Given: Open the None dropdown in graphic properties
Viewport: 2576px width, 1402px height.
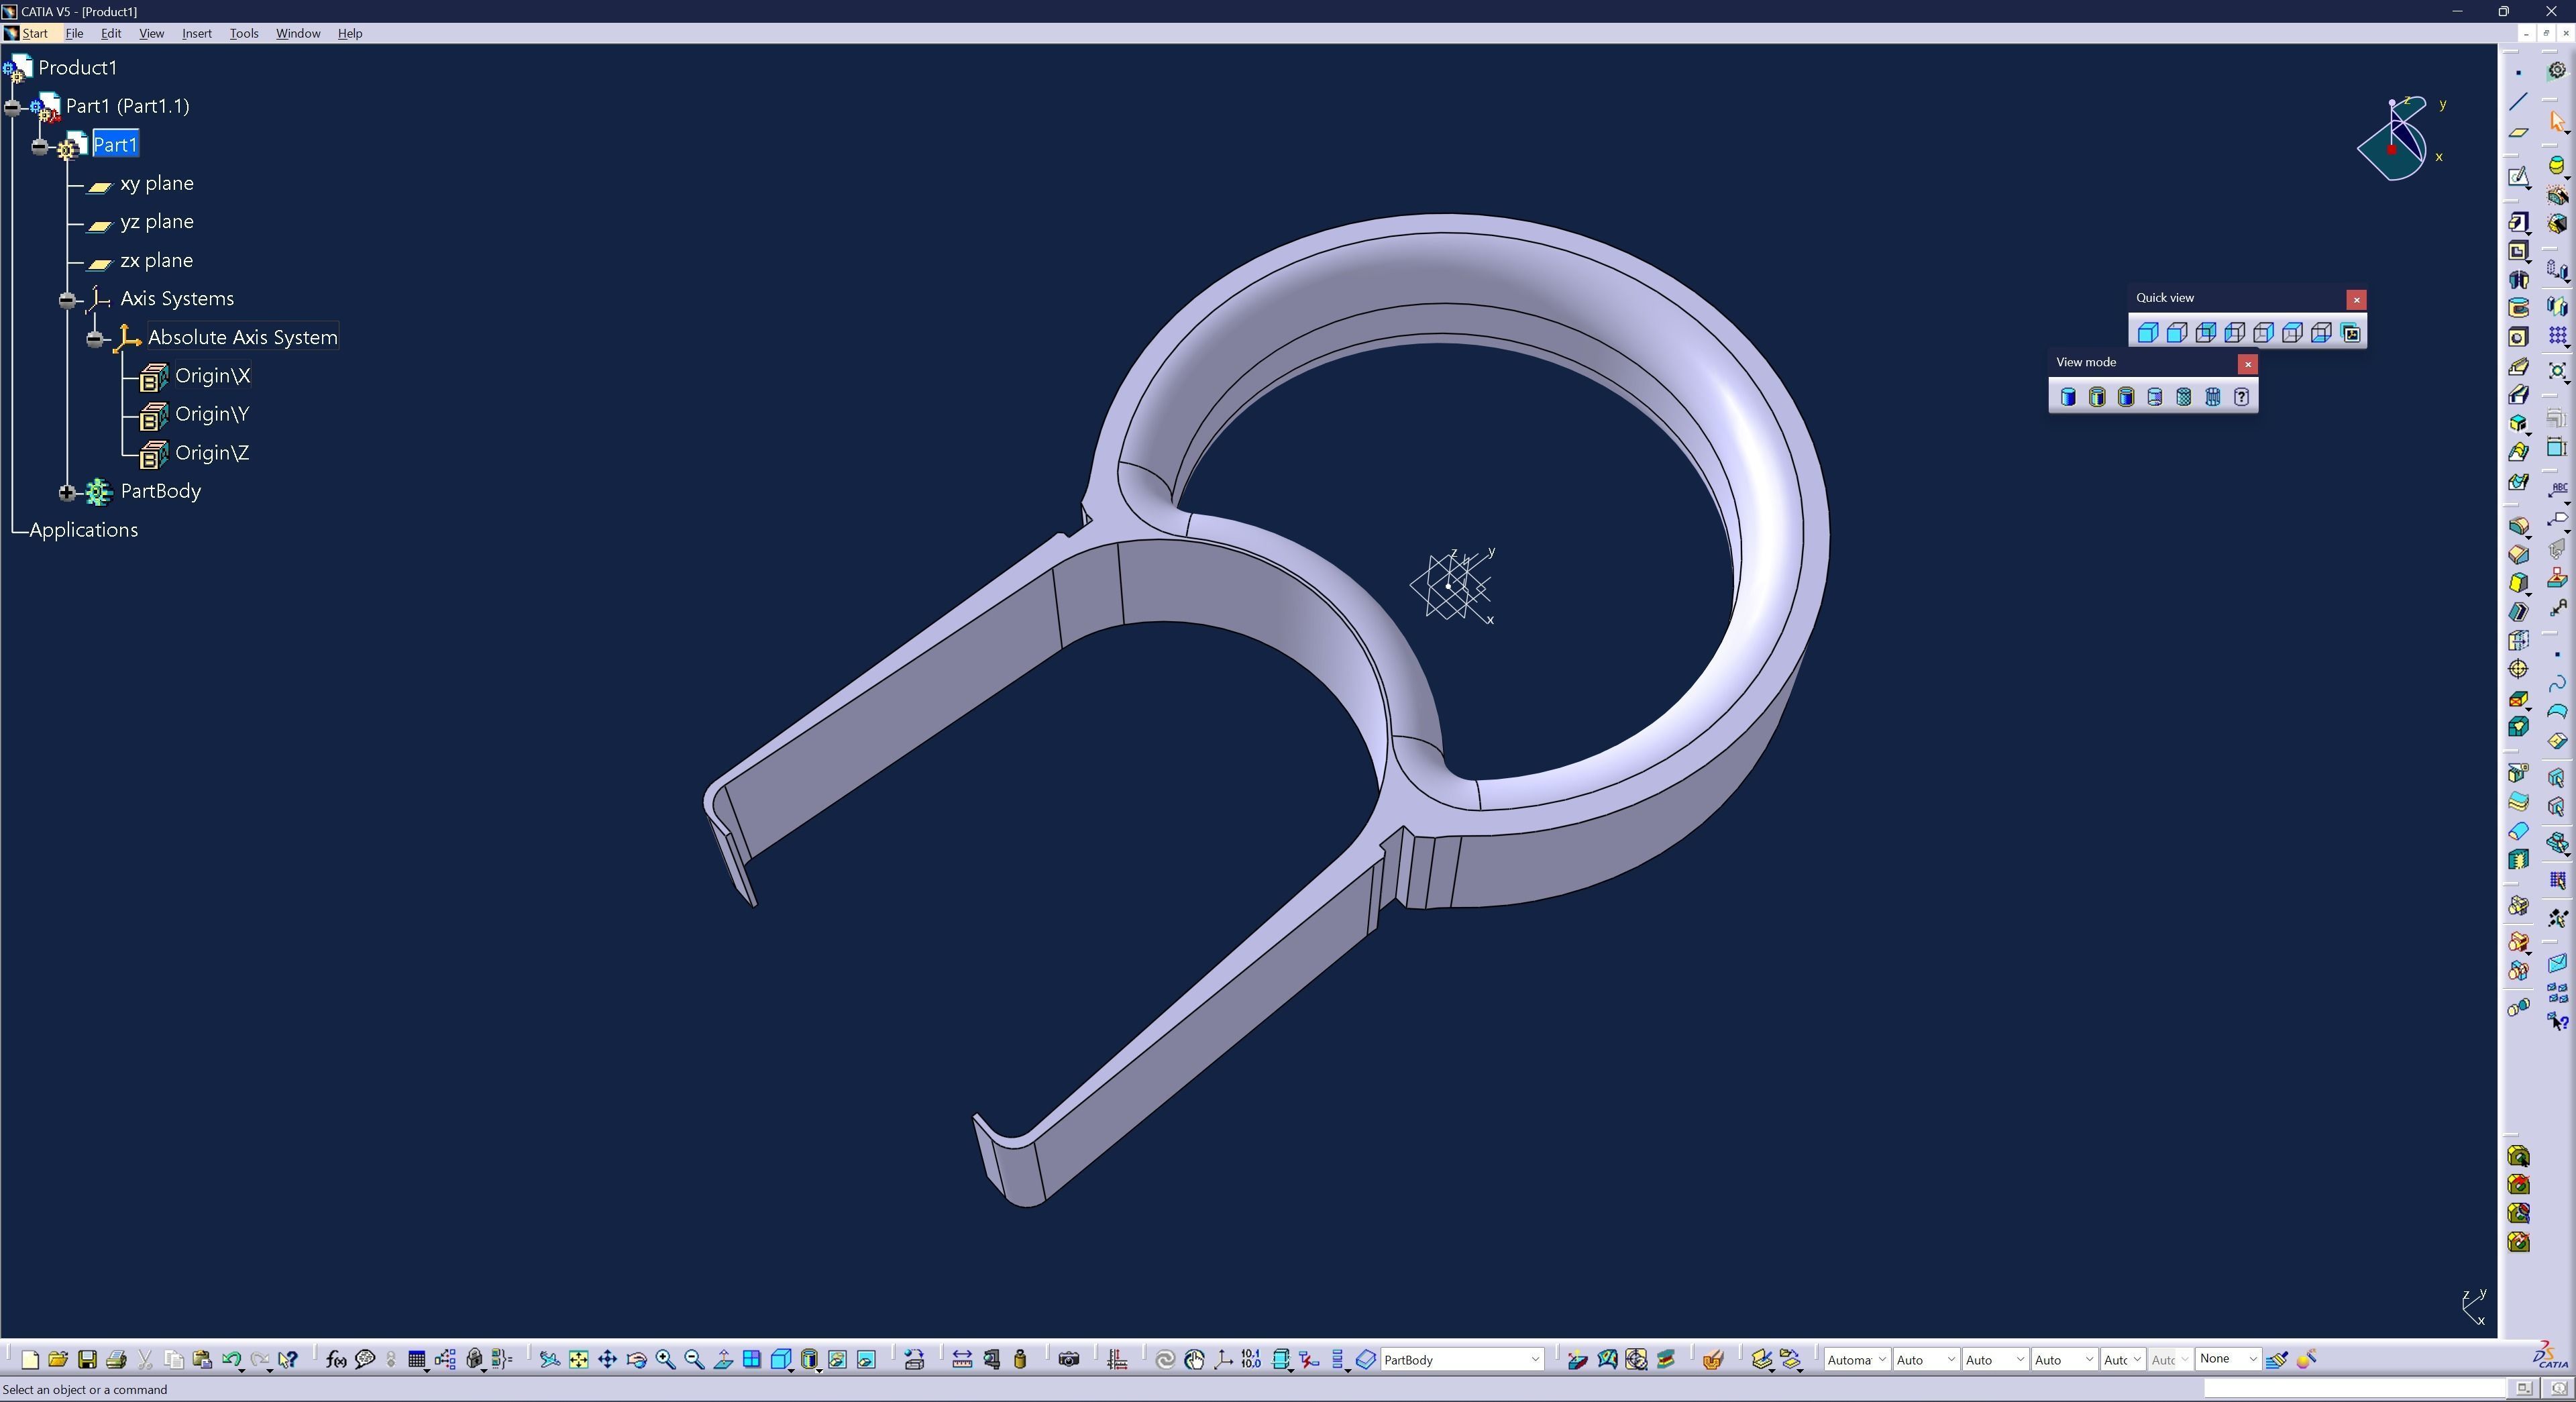Looking at the screenshot, I should (2252, 1359).
